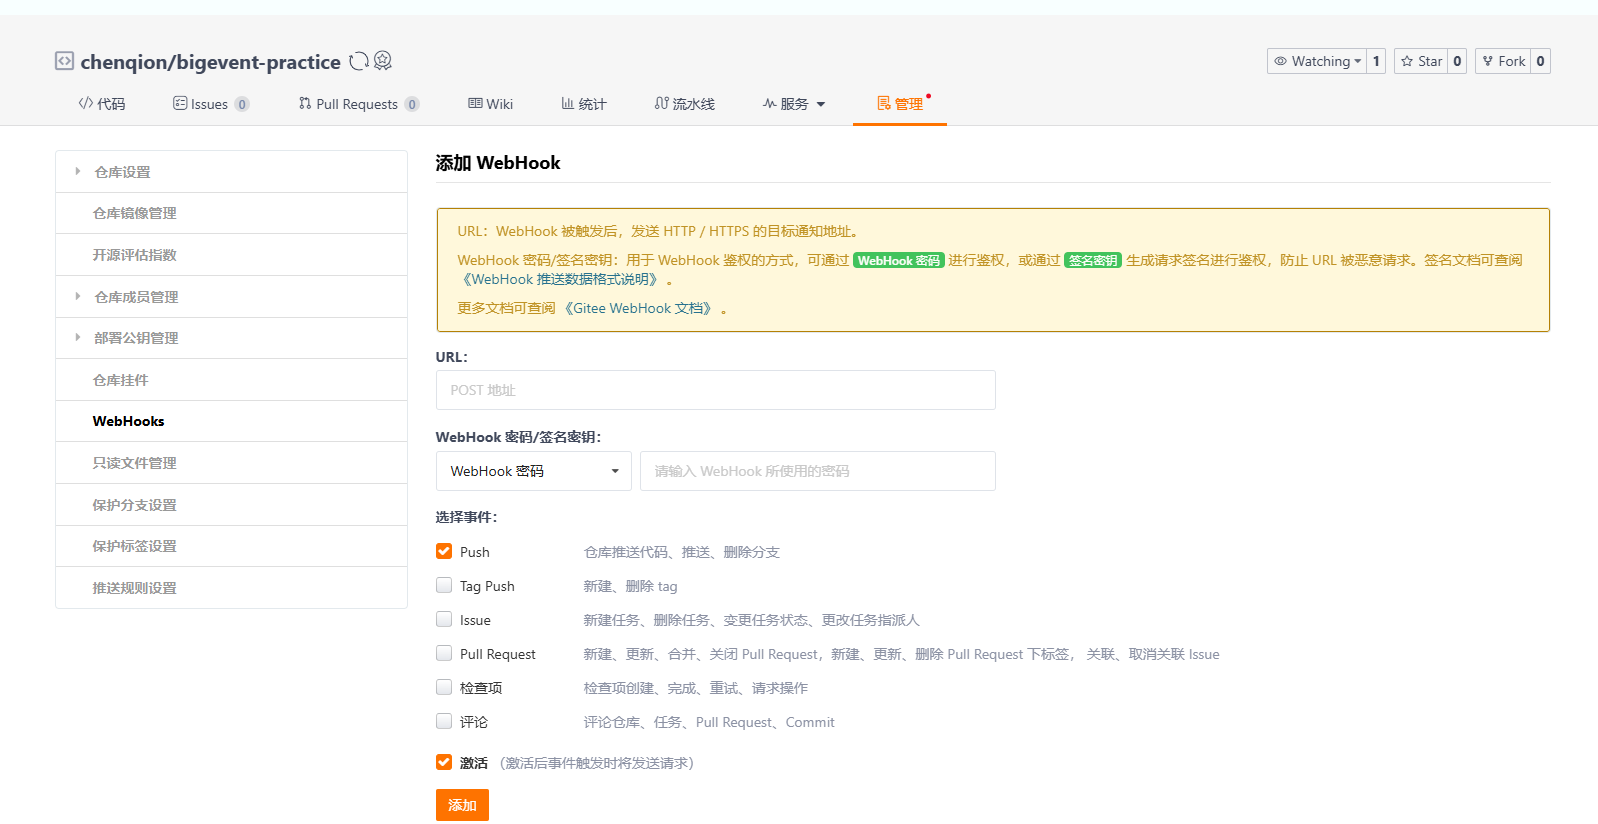Click the URL POST 地址 input field
The width and height of the screenshot is (1598, 824).
(x=715, y=390)
